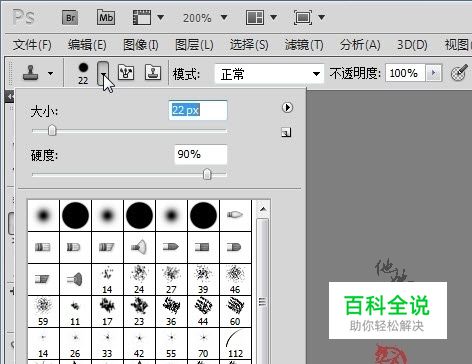472x364 pixels.
Task: Click the 硬度 90% hardness field
Action: [201, 154]
